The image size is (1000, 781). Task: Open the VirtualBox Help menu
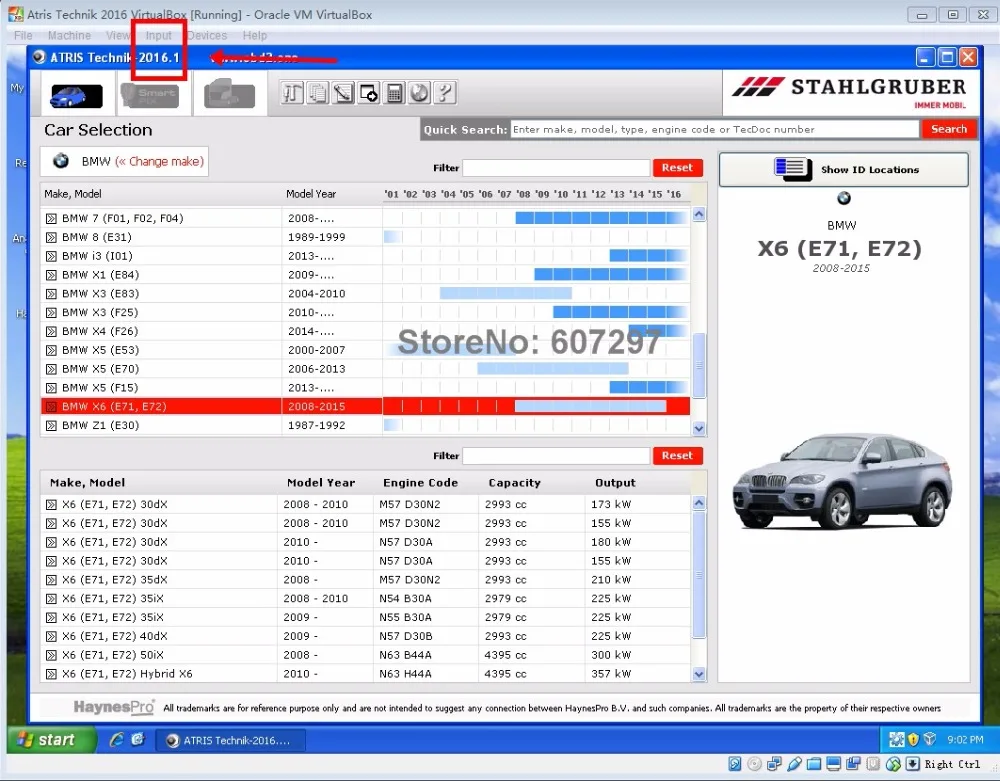pos(254,36)
